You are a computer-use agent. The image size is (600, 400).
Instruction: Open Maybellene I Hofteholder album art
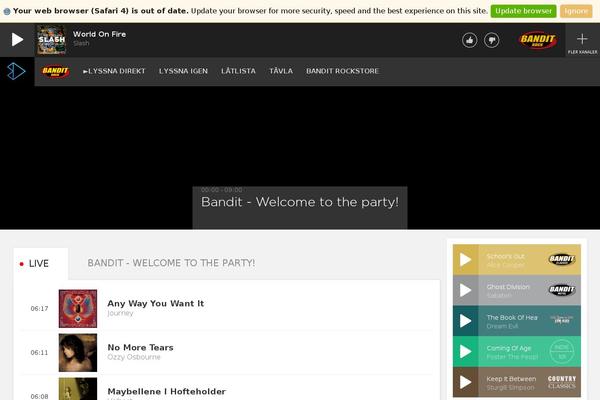pyautogui.click(x=78, y=389)
